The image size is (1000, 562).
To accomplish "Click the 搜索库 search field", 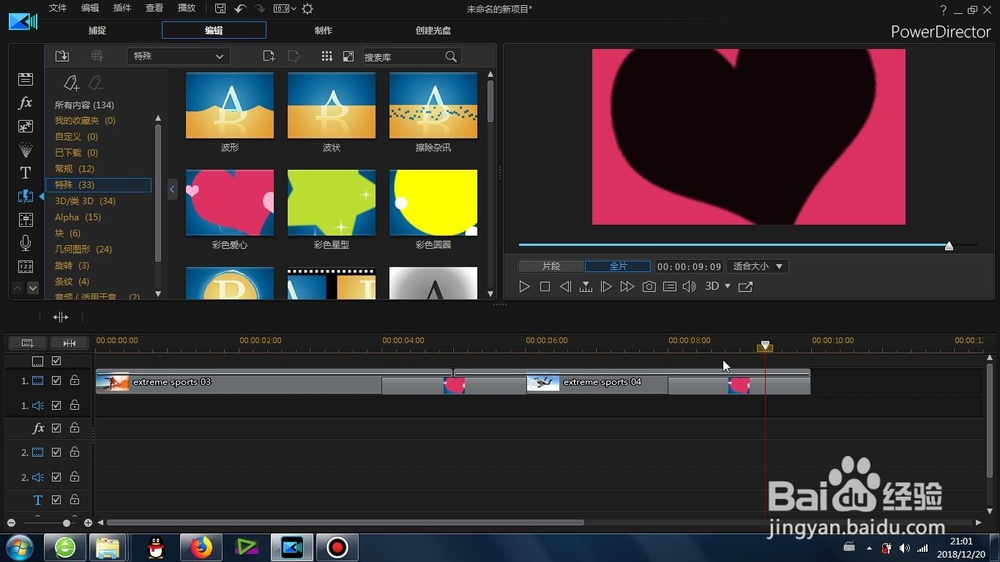I will pos(403,57).
